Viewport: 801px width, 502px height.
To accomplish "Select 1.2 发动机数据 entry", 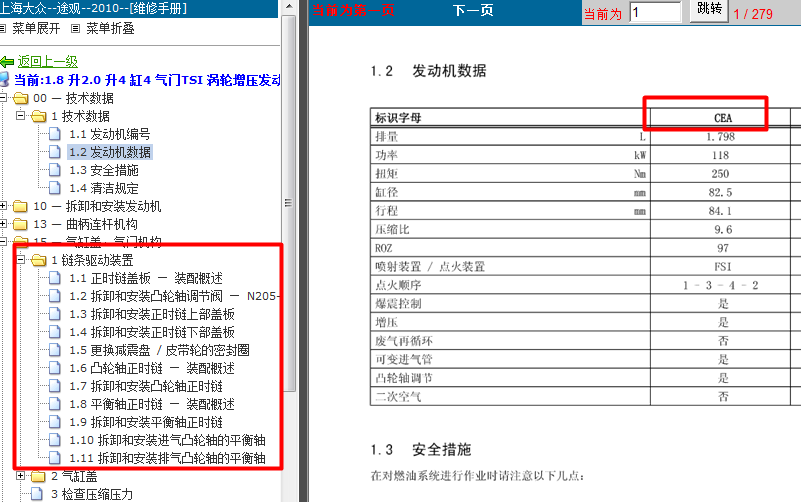I will 109,152.
